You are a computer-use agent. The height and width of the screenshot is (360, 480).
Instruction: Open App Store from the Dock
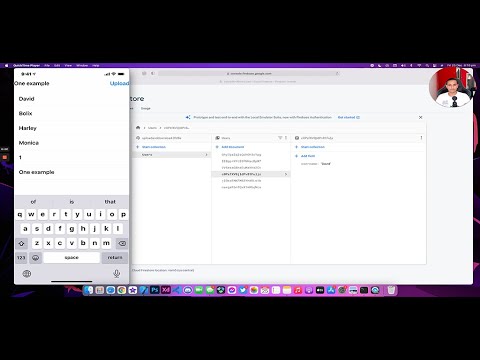pos(331,290)
